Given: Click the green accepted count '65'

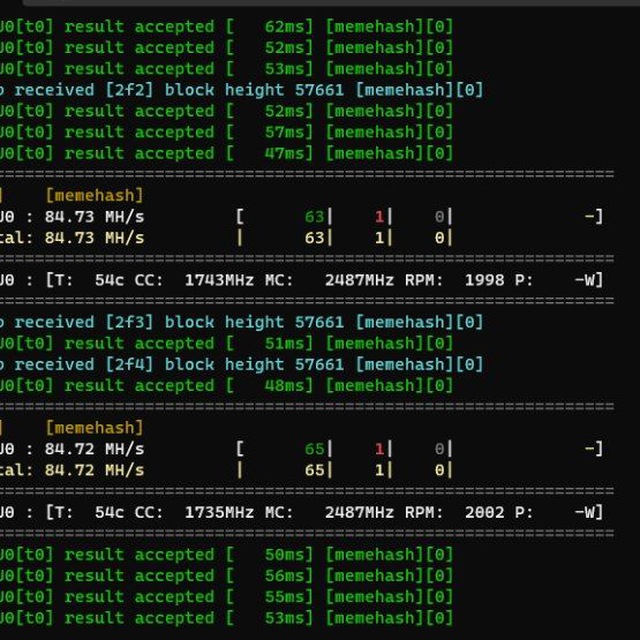Looking at the screenshot, I should click(314, 449).
